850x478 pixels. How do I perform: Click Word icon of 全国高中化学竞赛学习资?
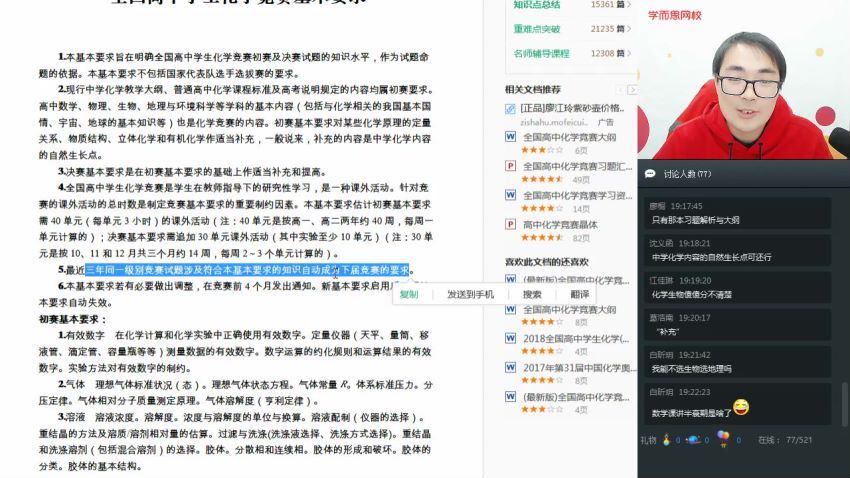coord(510,195)
